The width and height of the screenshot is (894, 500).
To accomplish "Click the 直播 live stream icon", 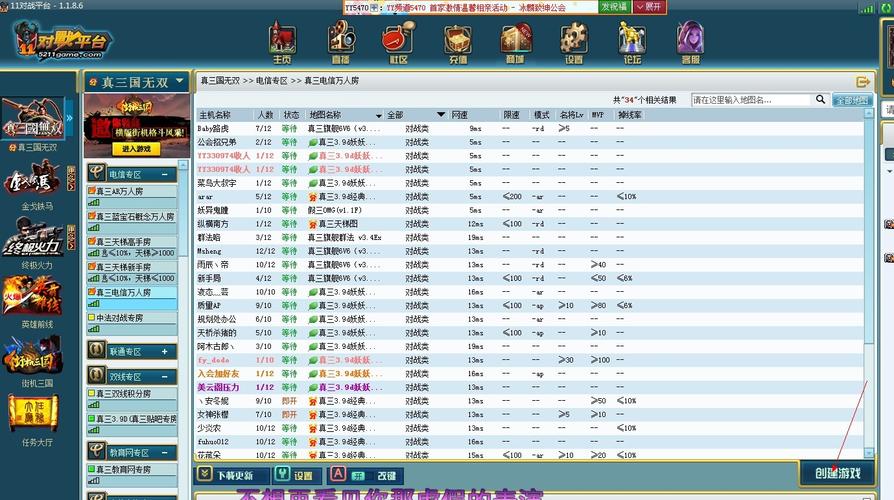I will (341, 40).
